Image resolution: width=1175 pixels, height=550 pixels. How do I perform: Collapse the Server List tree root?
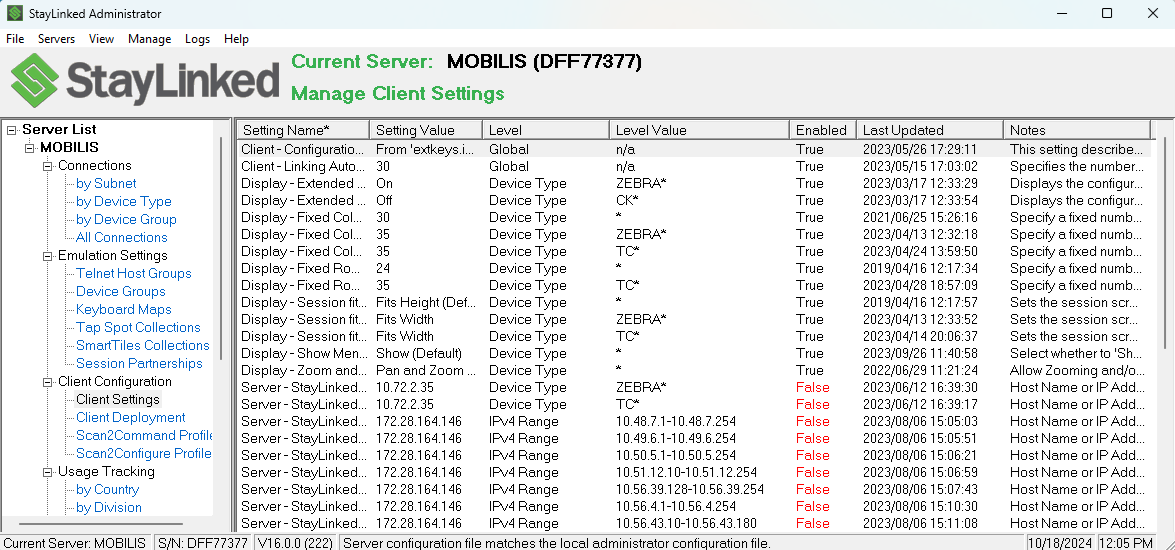click(12, 130)
